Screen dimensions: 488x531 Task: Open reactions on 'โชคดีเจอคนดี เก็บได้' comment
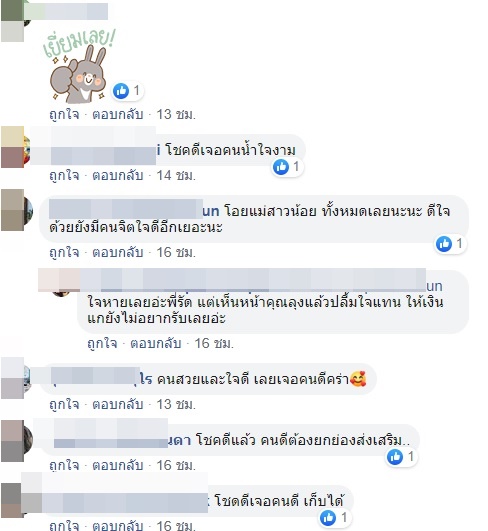(x=335, y=517)
